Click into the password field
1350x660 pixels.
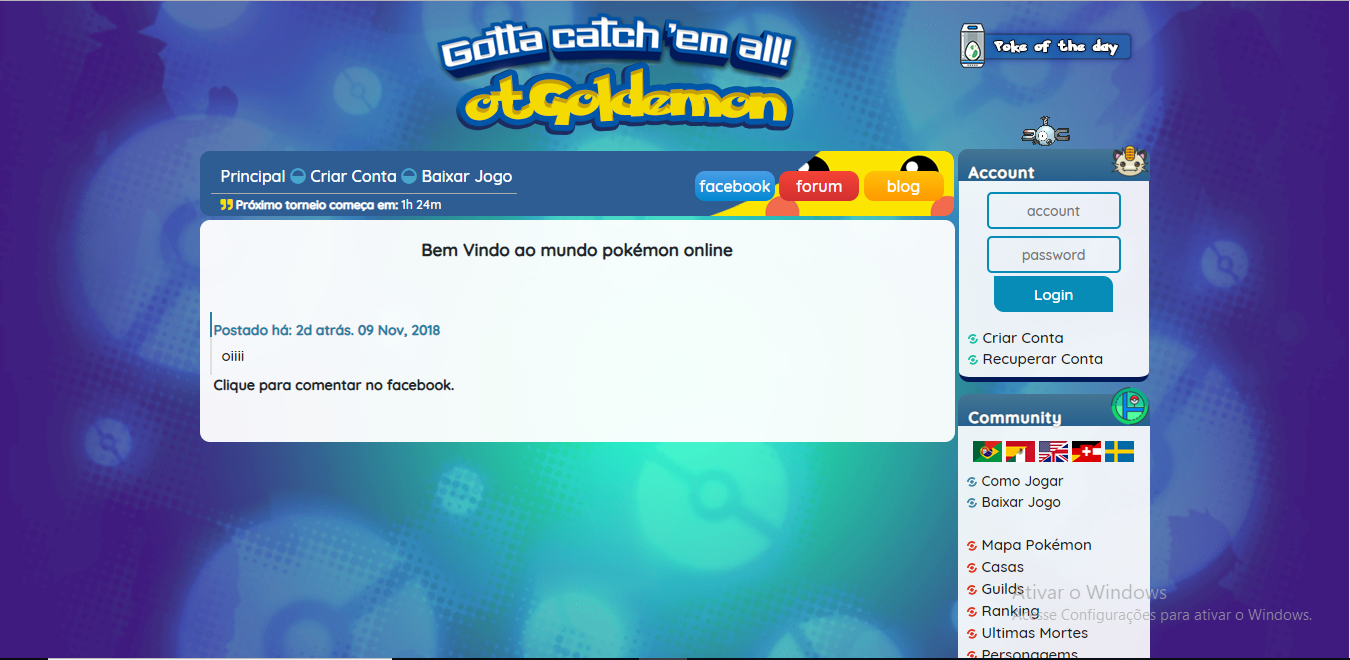coord(1053,255)
